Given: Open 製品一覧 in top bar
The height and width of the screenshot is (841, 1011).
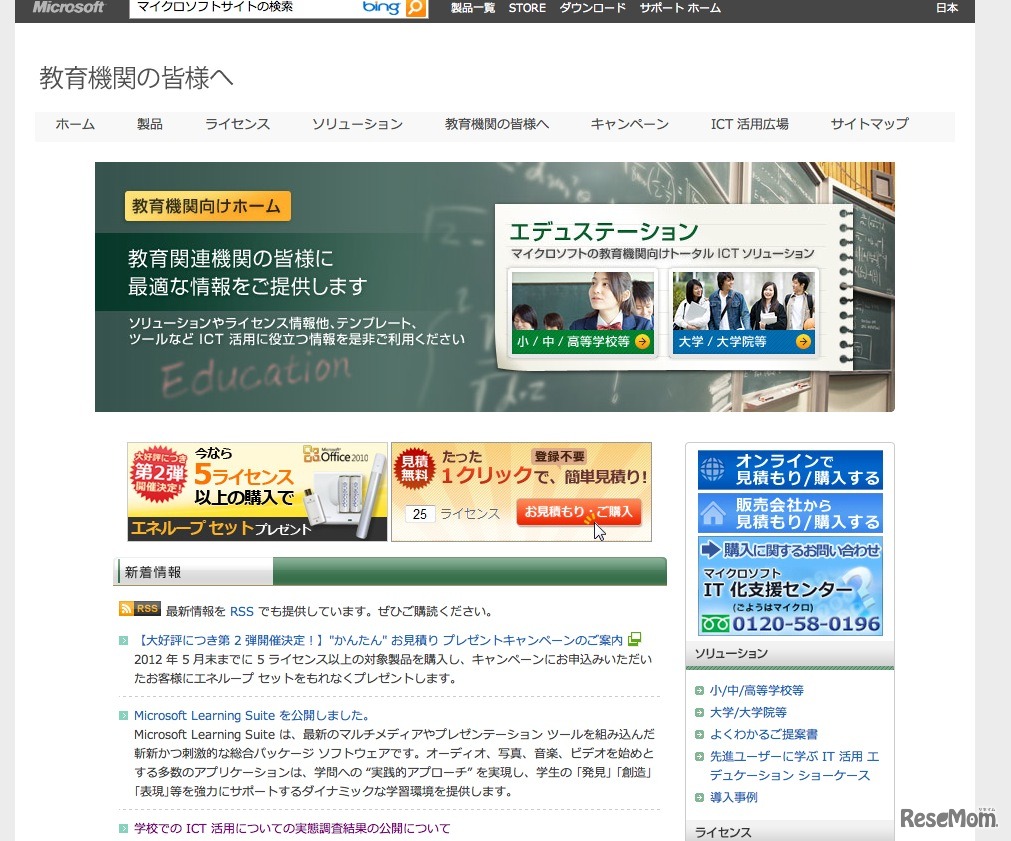Looking at the screenshot, I should tap(473, 8).
